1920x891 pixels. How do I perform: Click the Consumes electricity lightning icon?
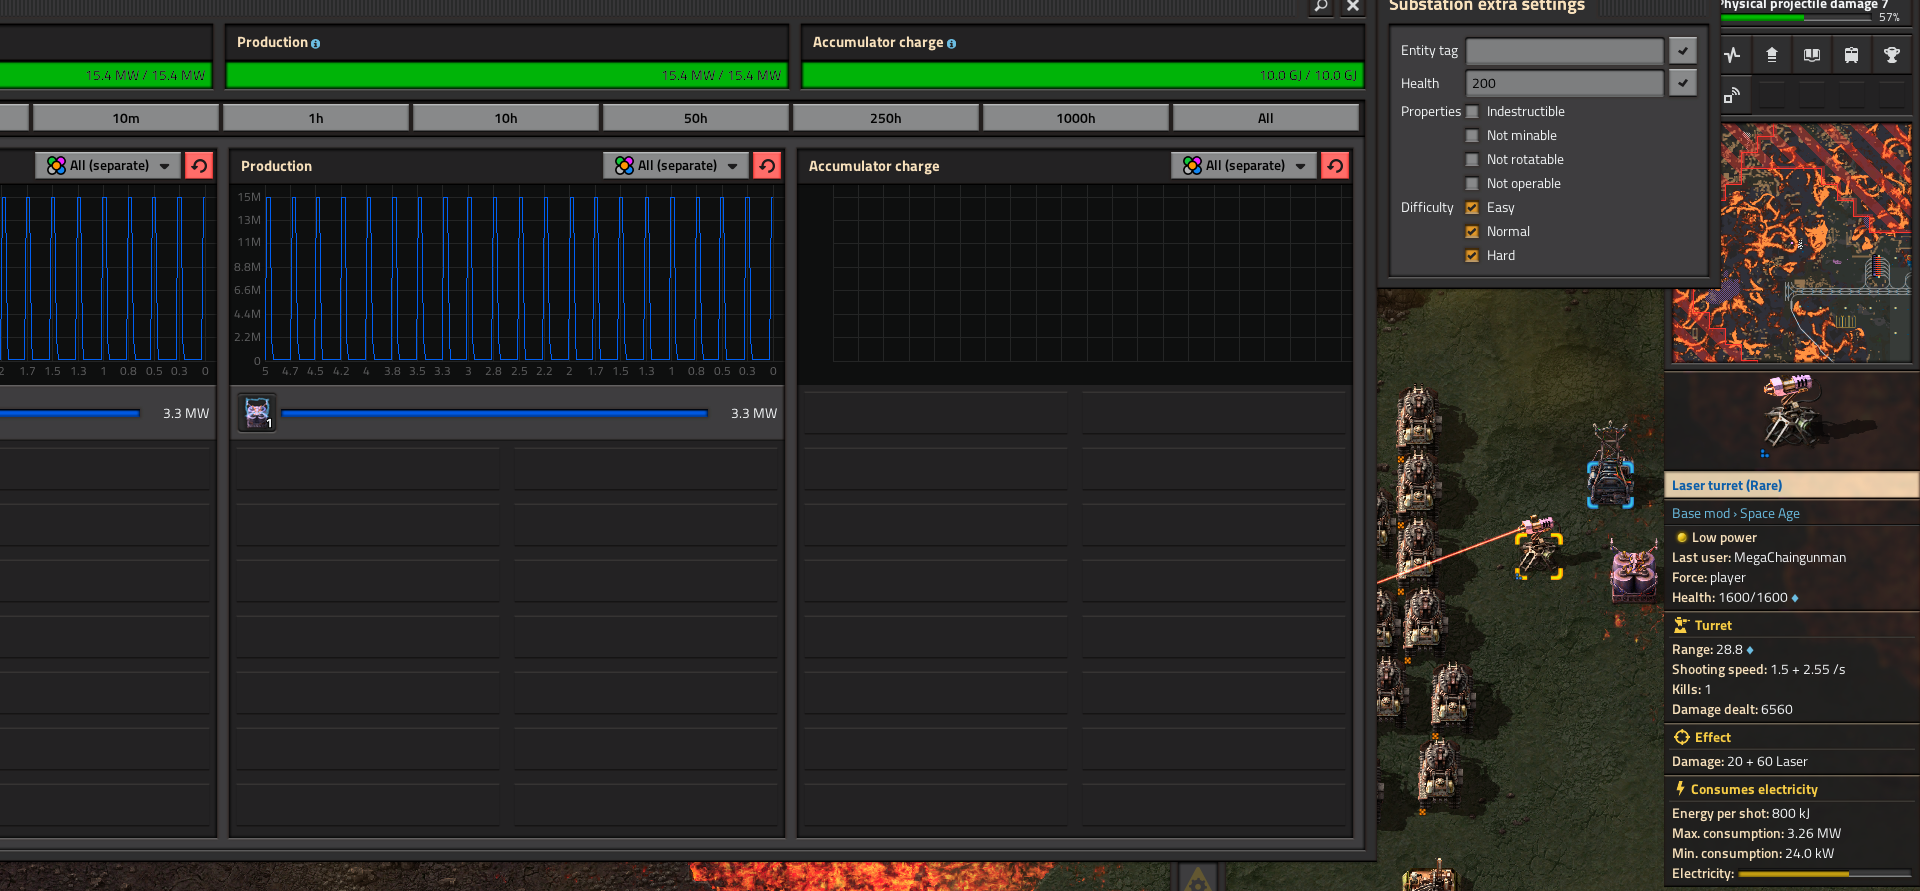[1680, 789]
